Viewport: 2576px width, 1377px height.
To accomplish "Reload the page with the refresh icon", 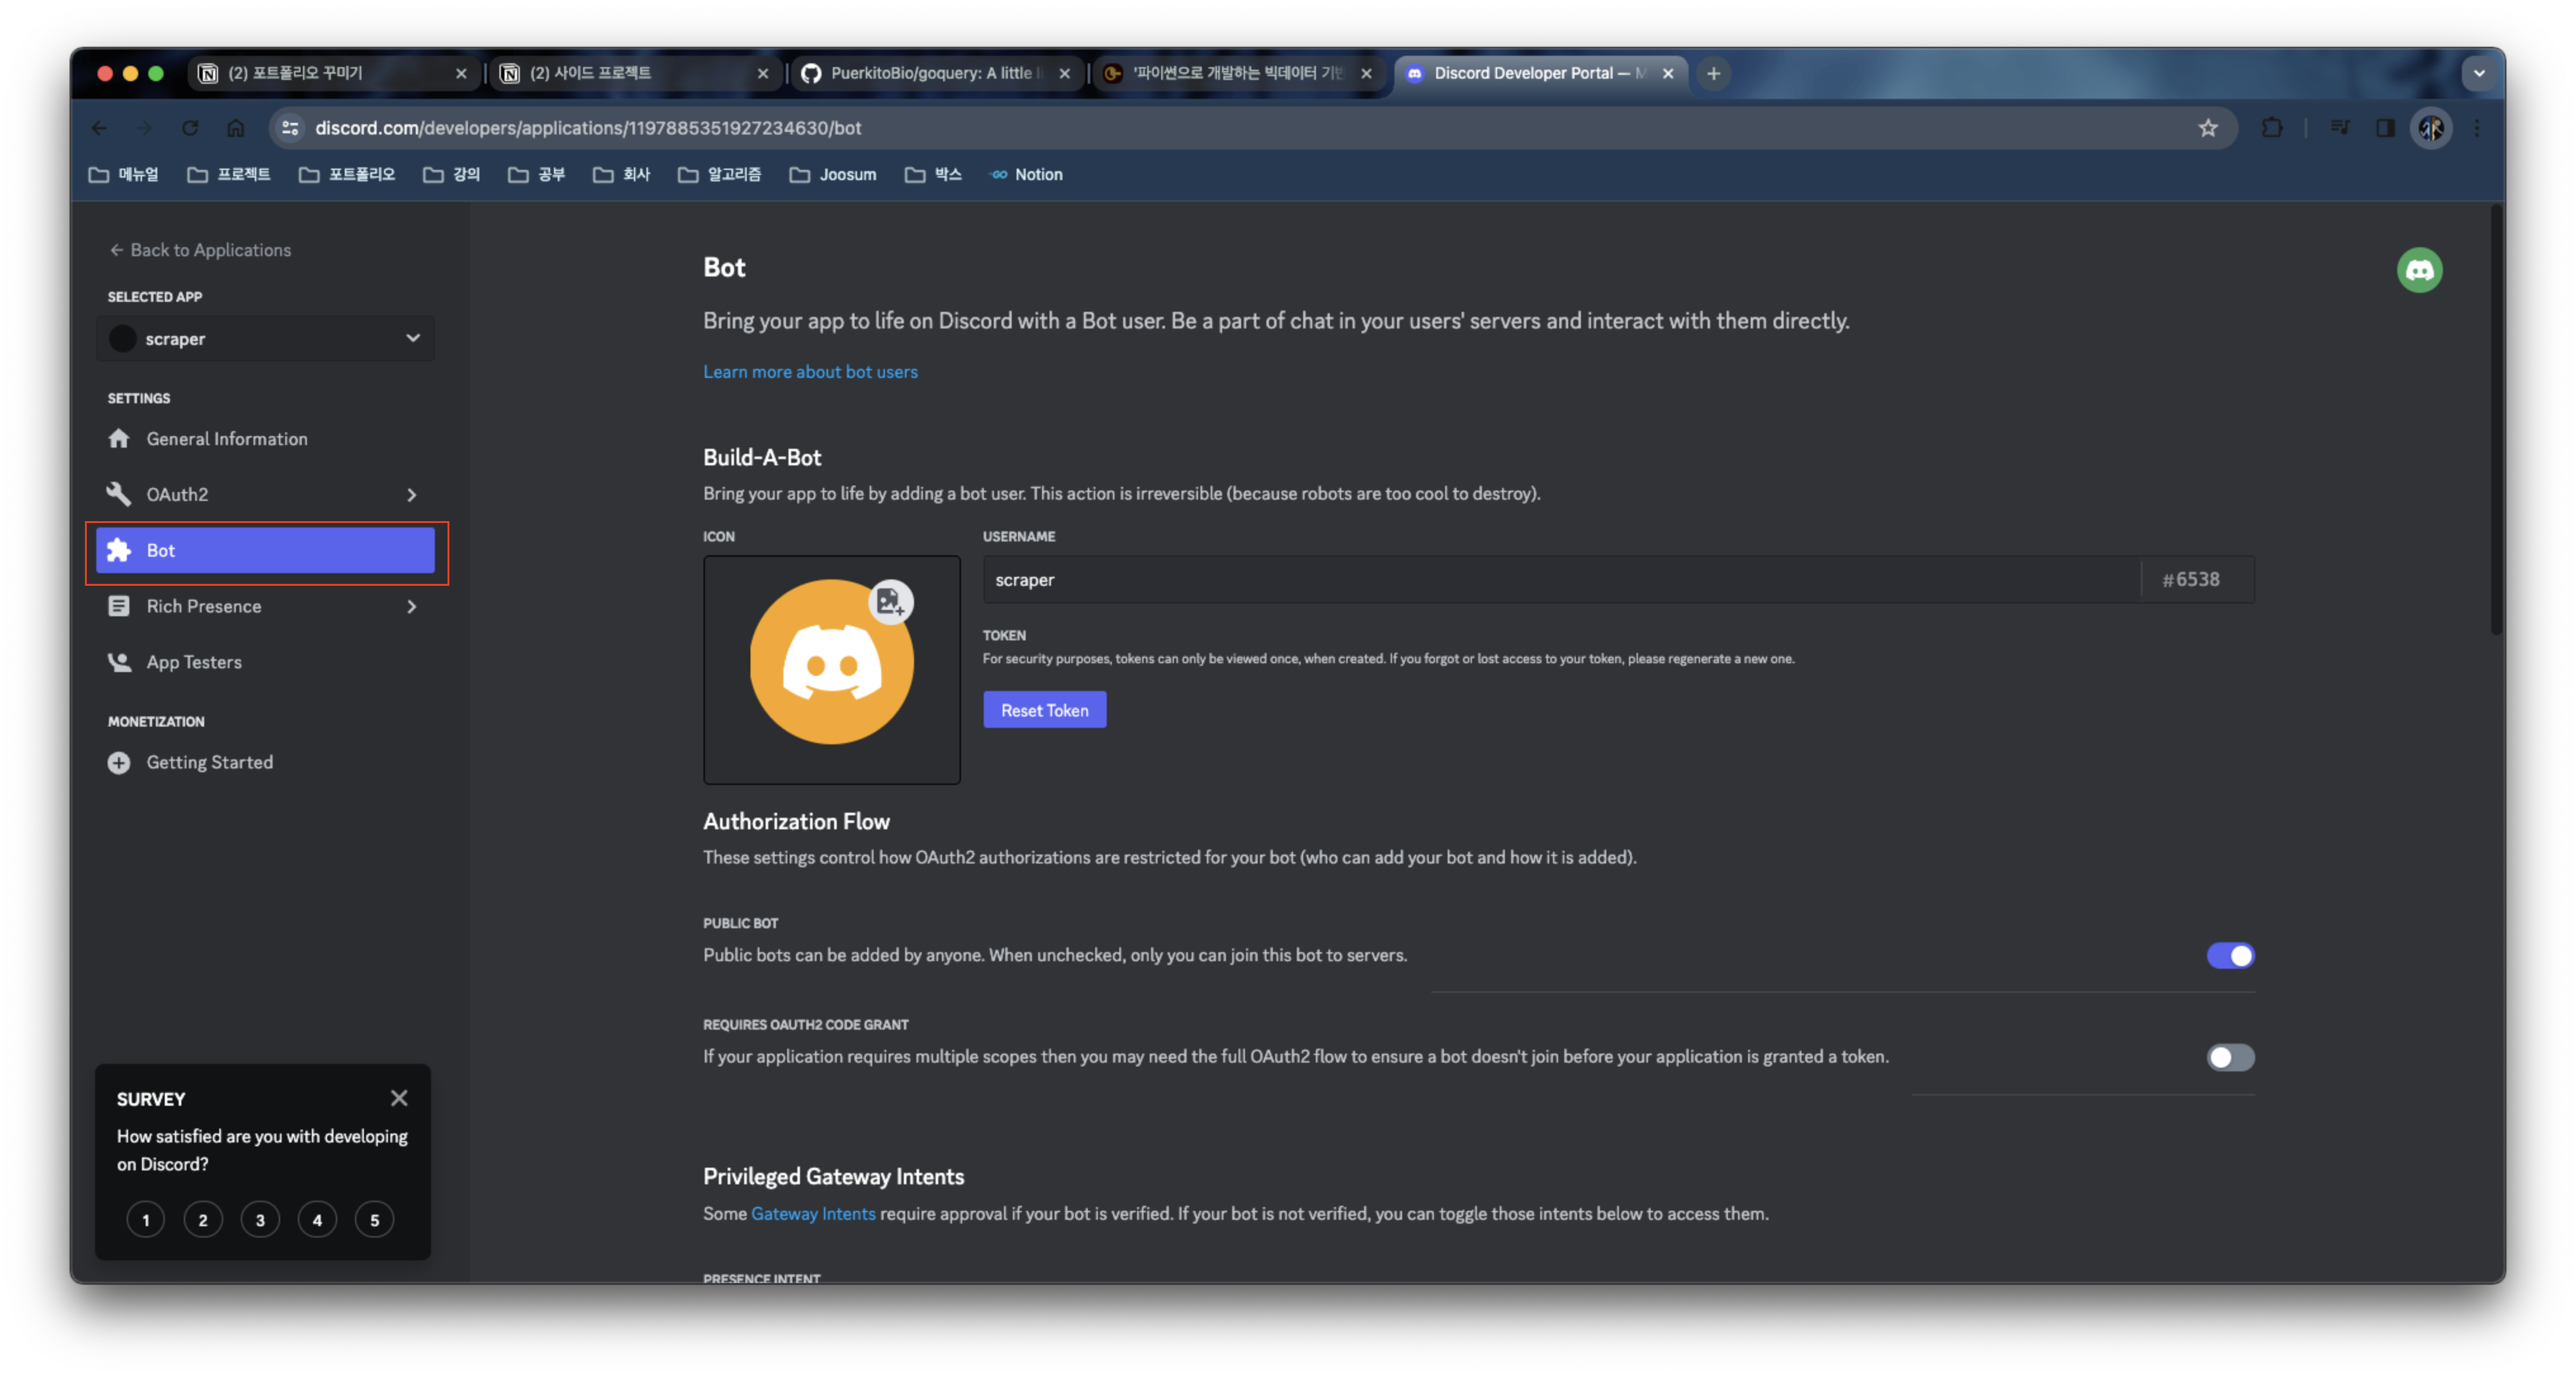I will click(190, 128).
